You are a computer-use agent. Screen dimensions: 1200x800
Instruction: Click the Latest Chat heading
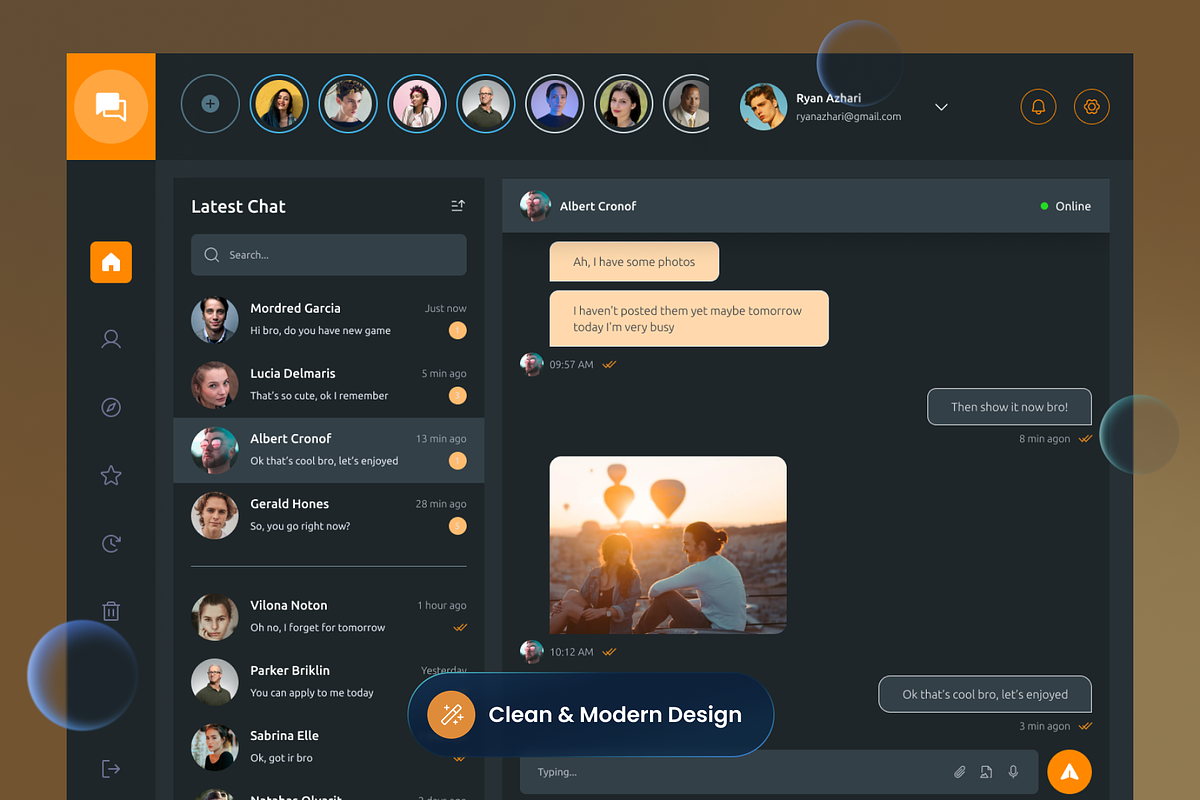(x=238, y=207)
